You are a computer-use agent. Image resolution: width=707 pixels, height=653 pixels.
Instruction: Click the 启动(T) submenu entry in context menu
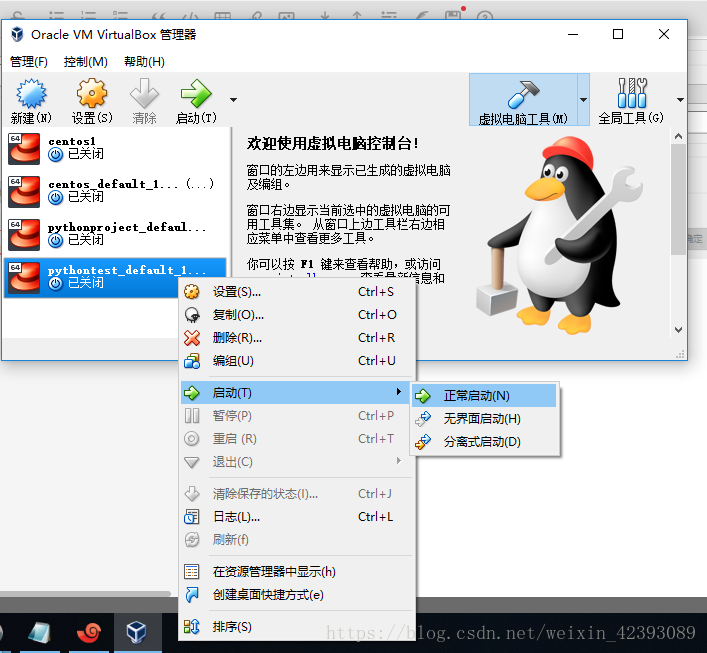[x=297, y=393]
